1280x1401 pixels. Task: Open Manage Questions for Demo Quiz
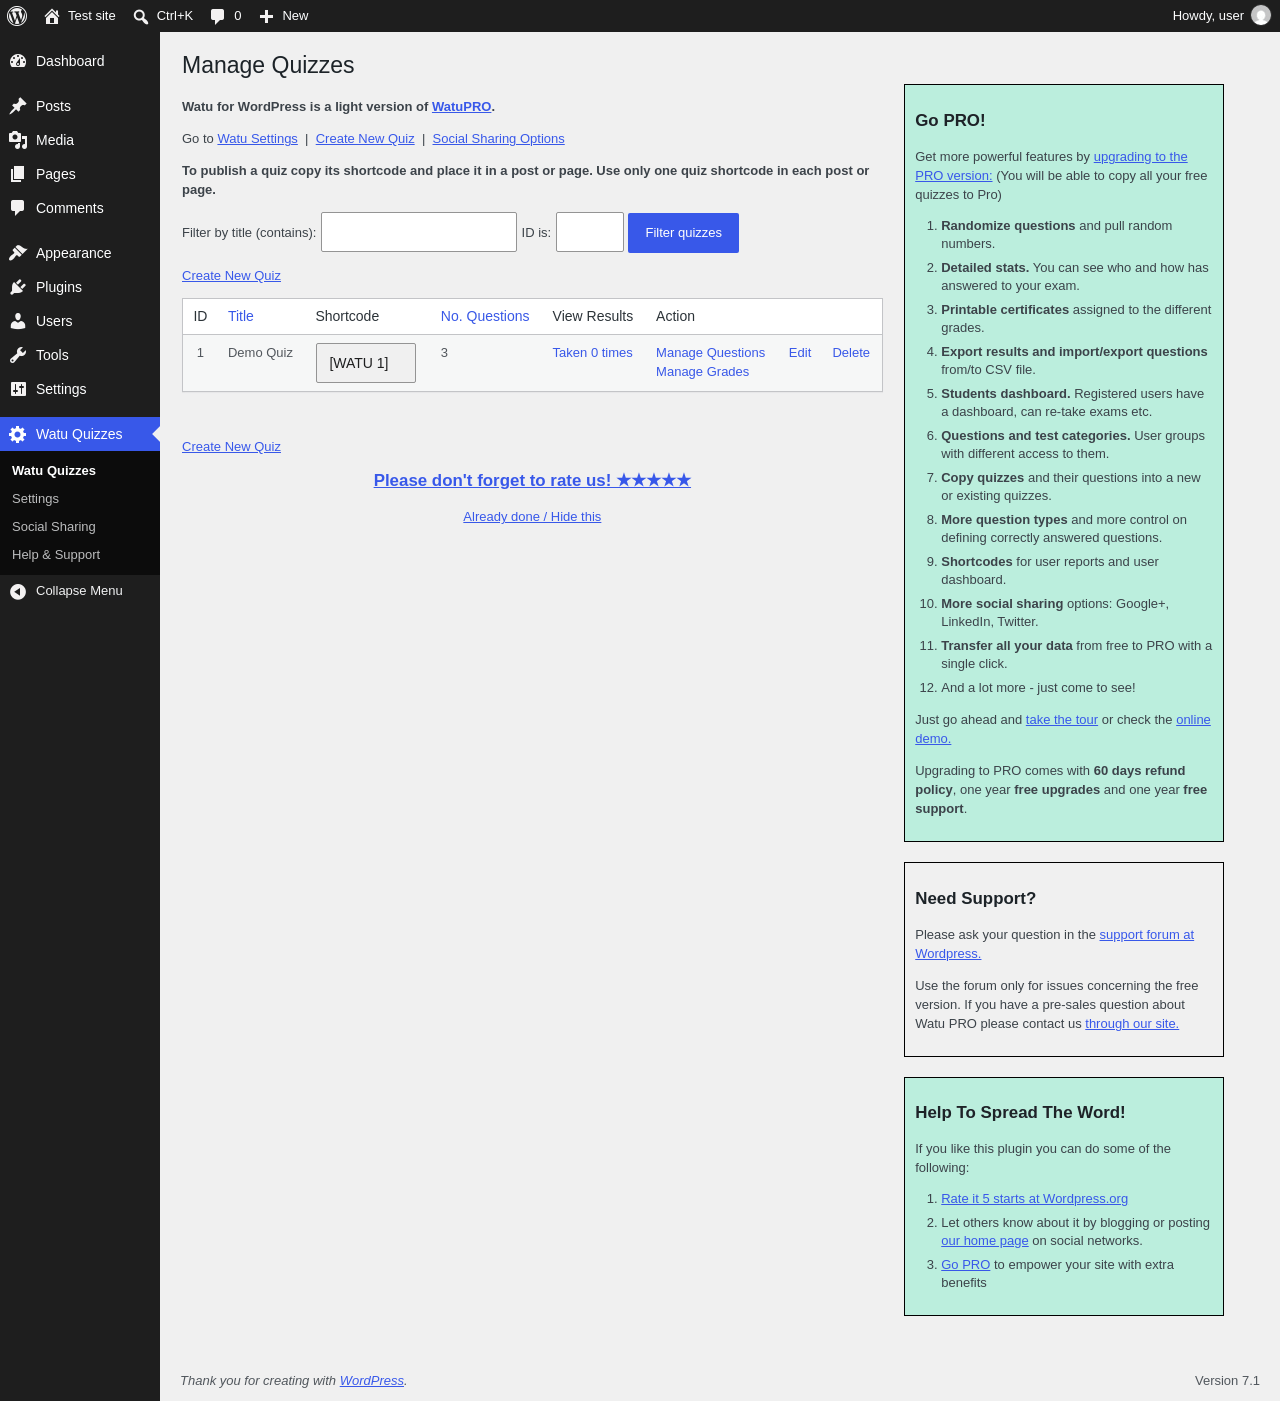[x=710, y=353]
